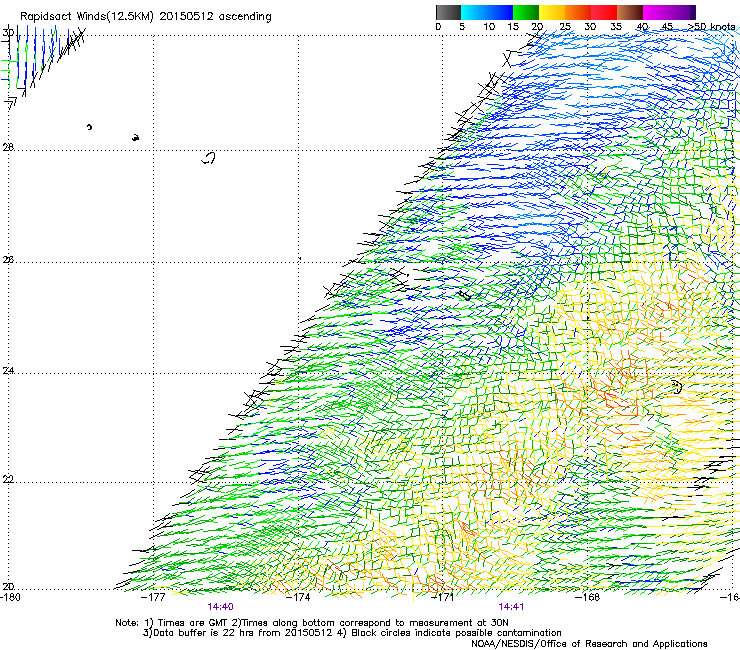Click the legend's '10' tick label
This screenshot has height=650, width=740.
pyautogui.click(x=489, y=26)
